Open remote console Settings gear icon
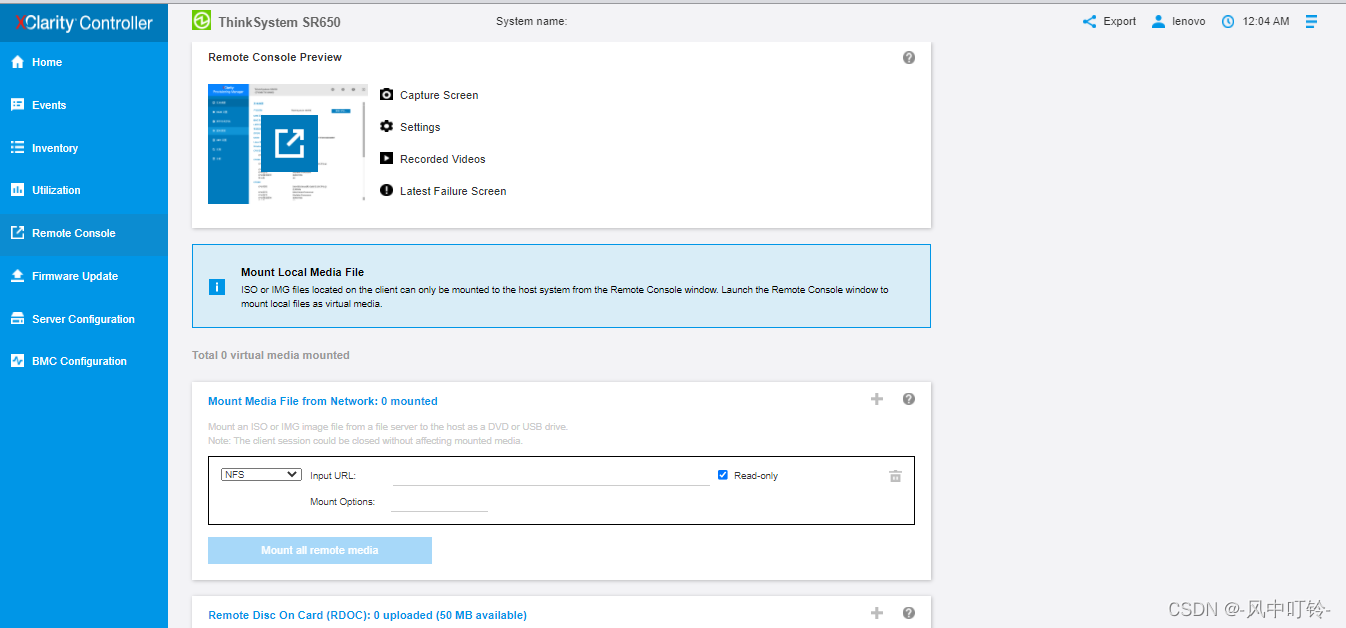This screenshot has width=1346, height=628. click(387, 127)
